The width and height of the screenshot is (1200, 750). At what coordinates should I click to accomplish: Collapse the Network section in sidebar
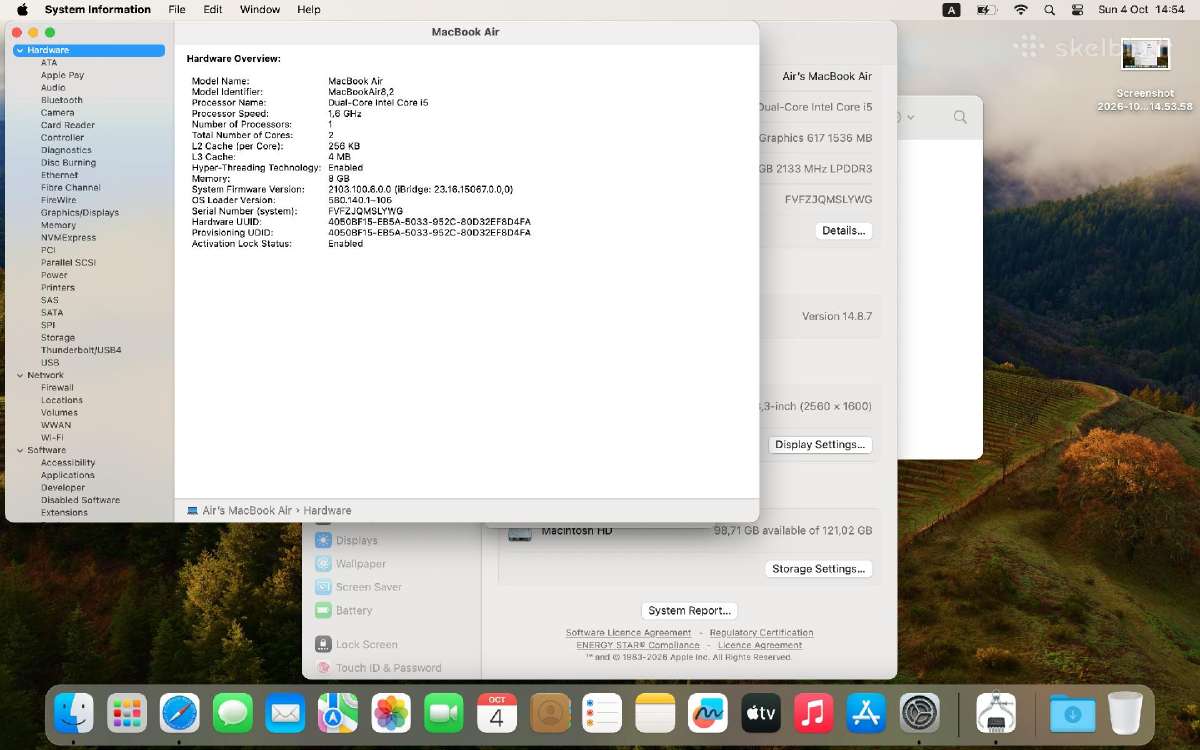(x=19, y=375)
